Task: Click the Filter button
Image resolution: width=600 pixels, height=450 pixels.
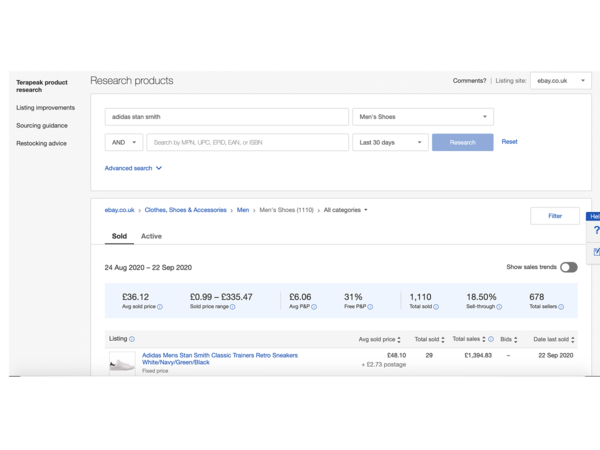Action: pos(555,216)
